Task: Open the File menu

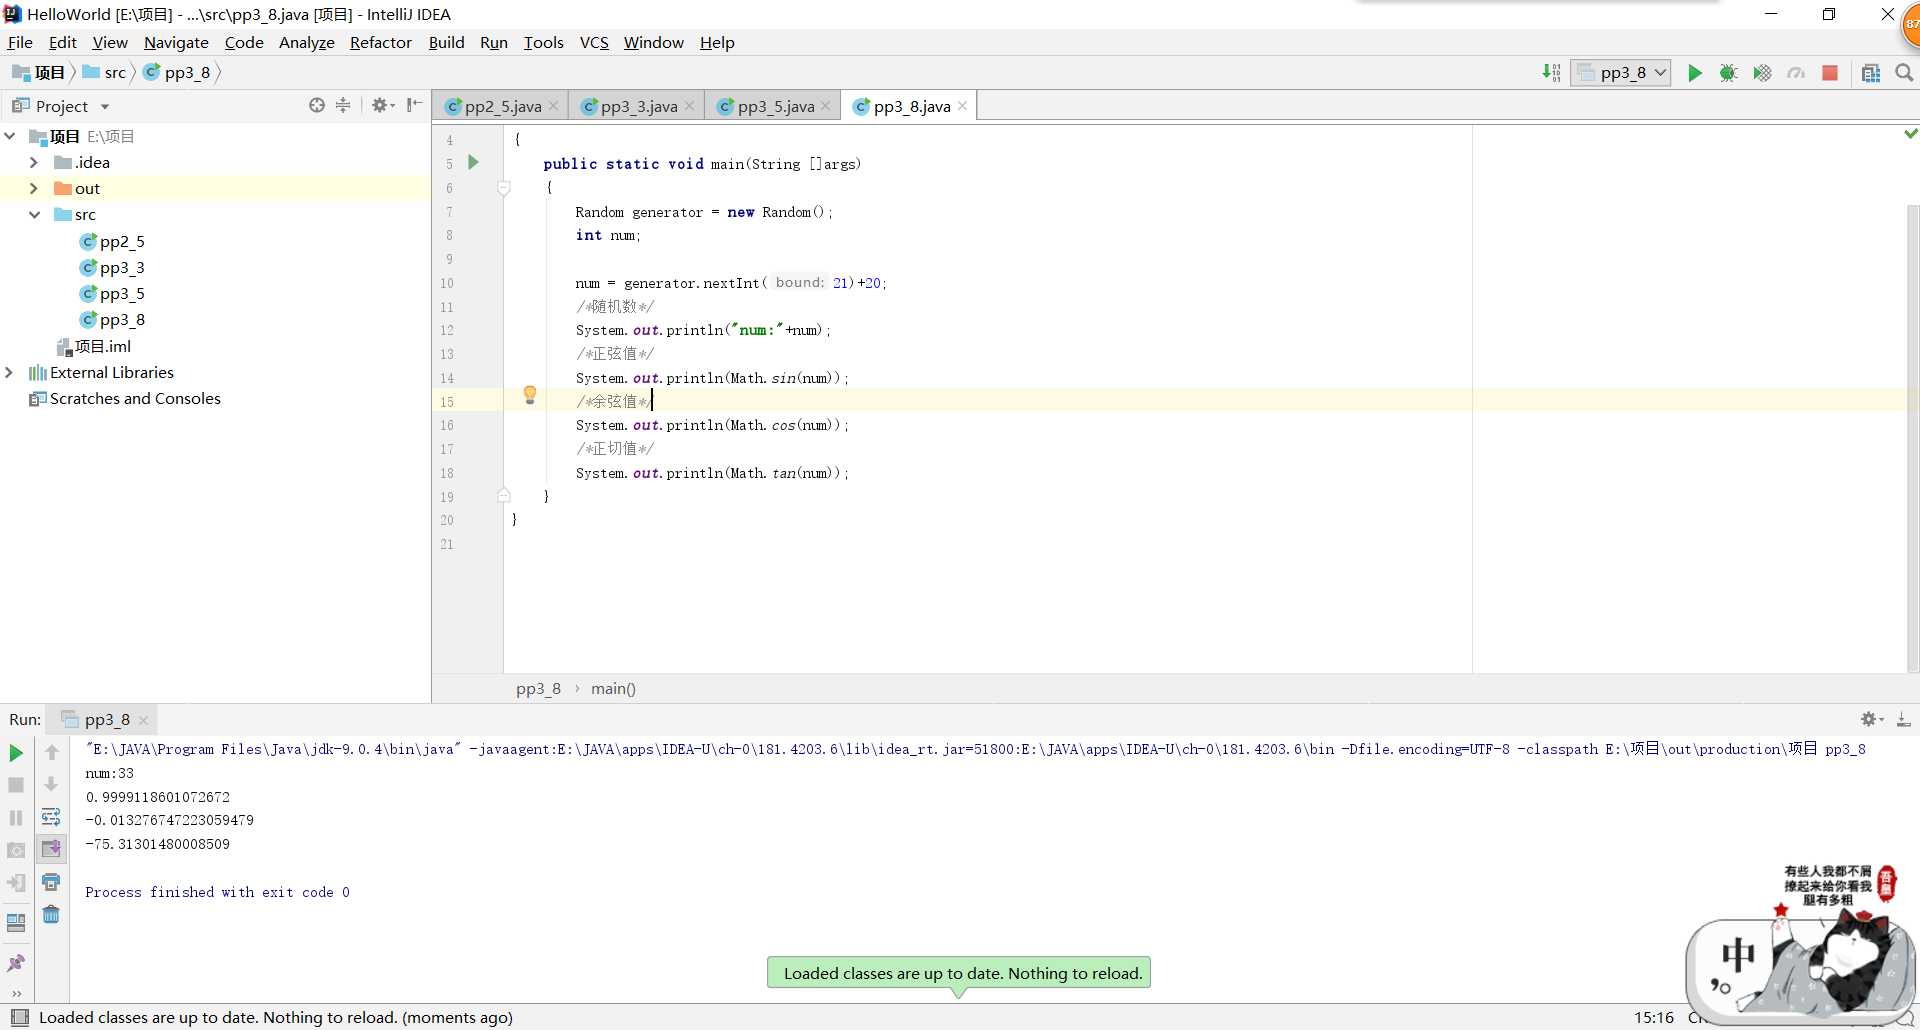Action: (20, 42)
